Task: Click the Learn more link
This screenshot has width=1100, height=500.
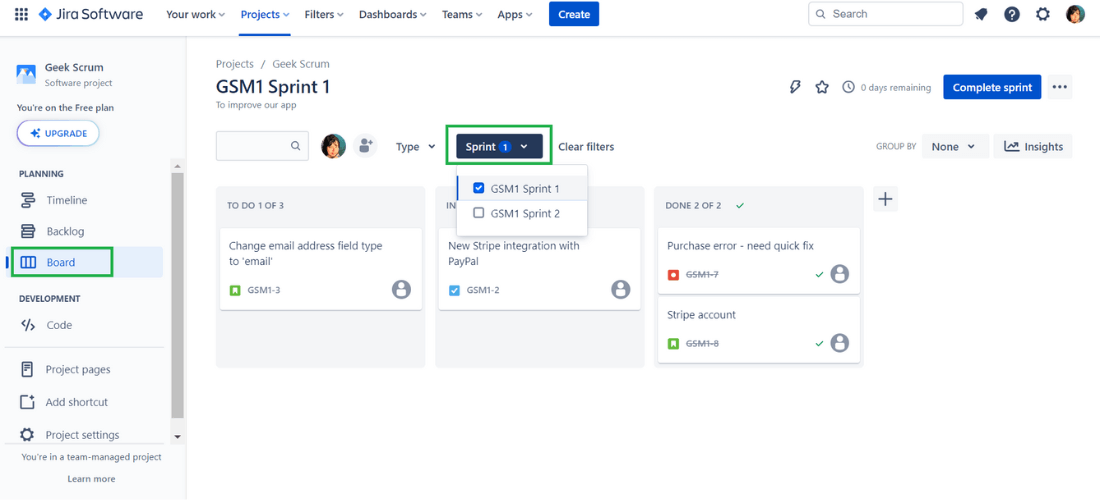Action: coord(91,479)
